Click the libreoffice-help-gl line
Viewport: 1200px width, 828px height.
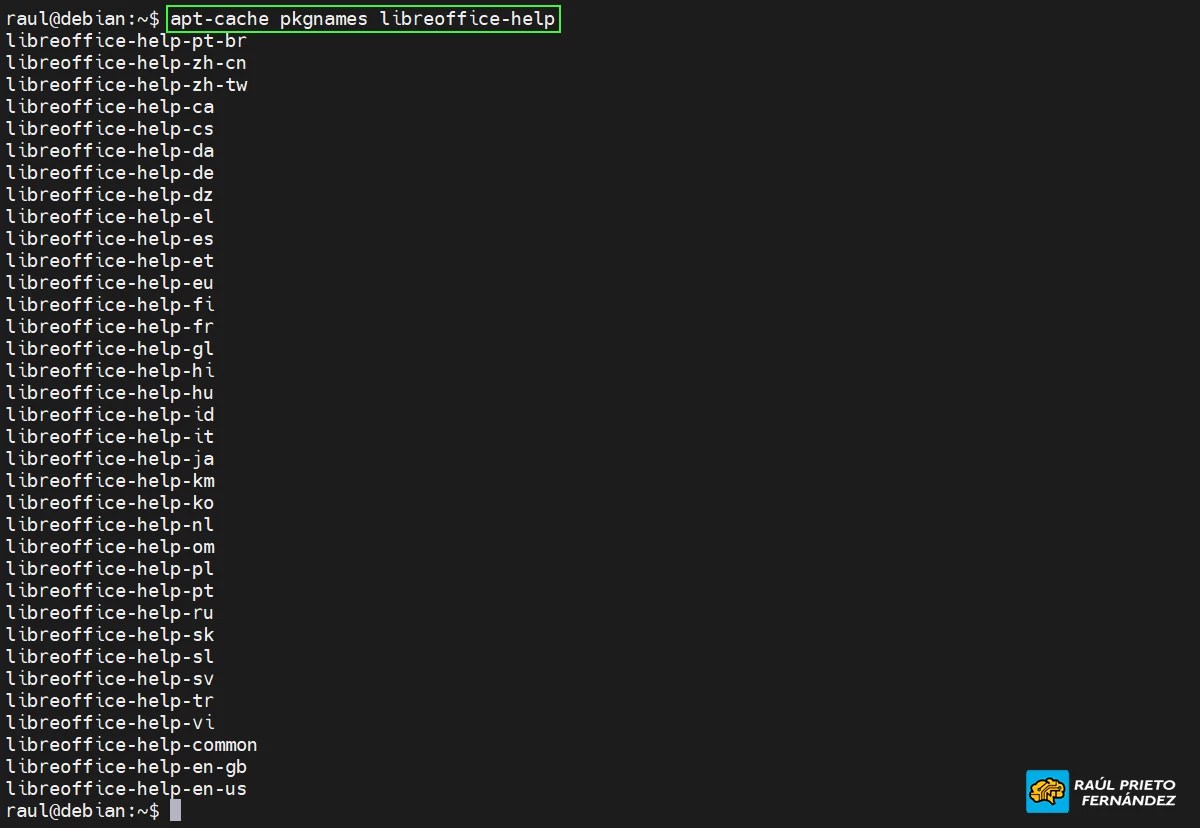[x=110, y=349]
